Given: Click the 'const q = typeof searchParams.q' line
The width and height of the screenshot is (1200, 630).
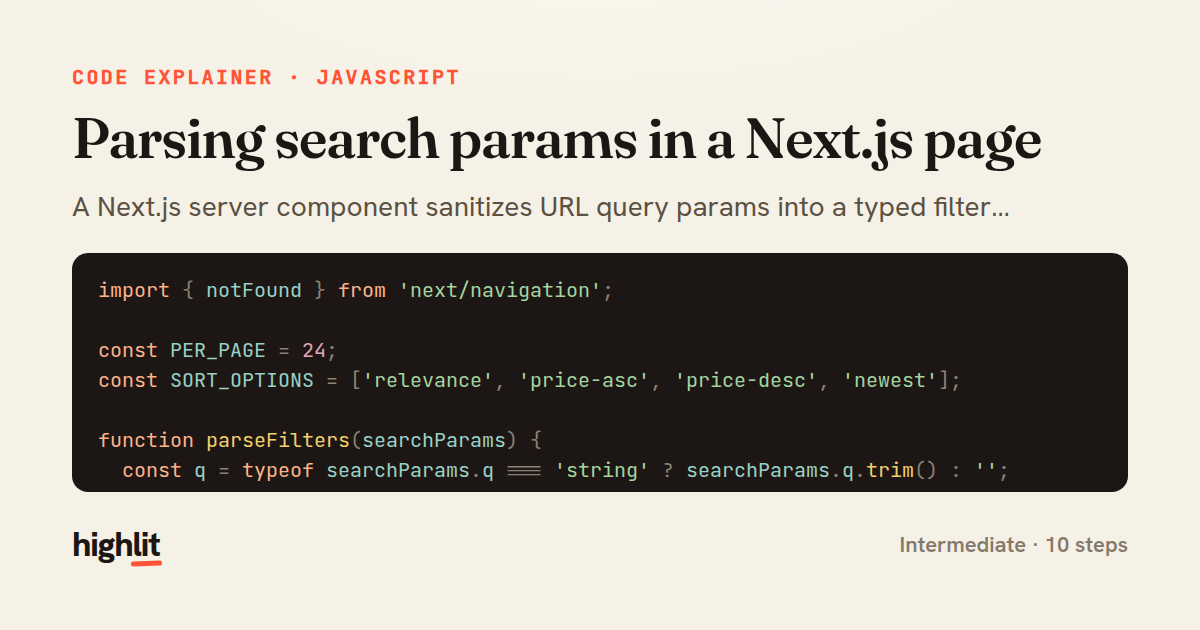Looking at the screenshot, I should [x=565, y=471].
